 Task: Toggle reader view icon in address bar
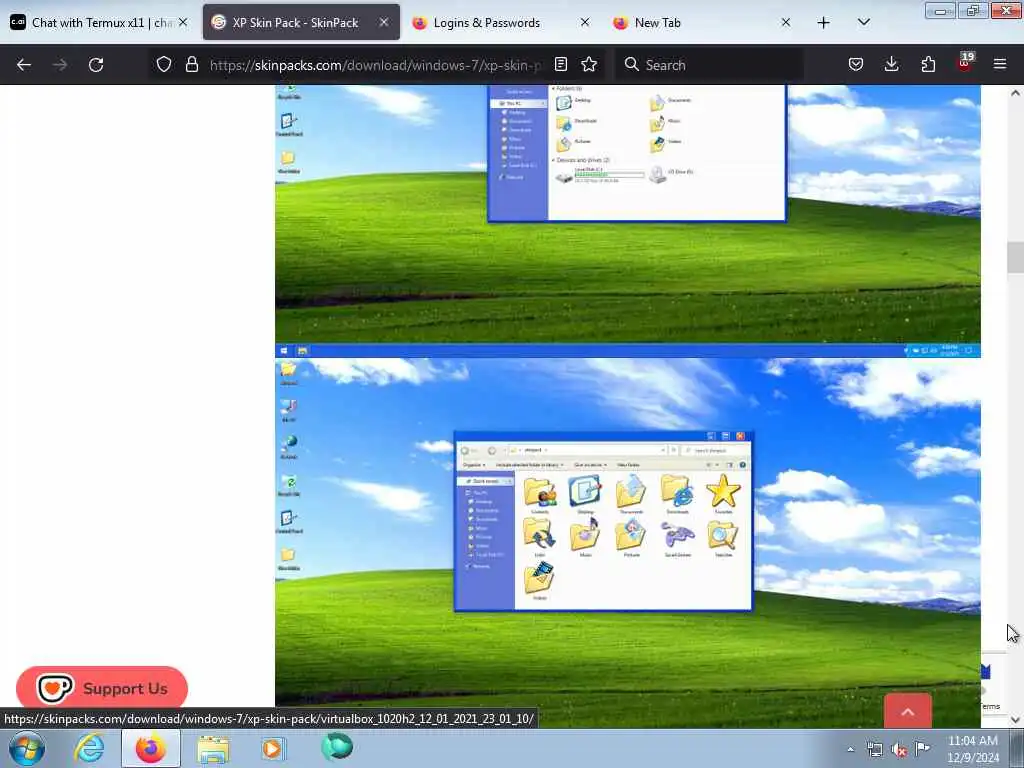click(x=560, y=64)
